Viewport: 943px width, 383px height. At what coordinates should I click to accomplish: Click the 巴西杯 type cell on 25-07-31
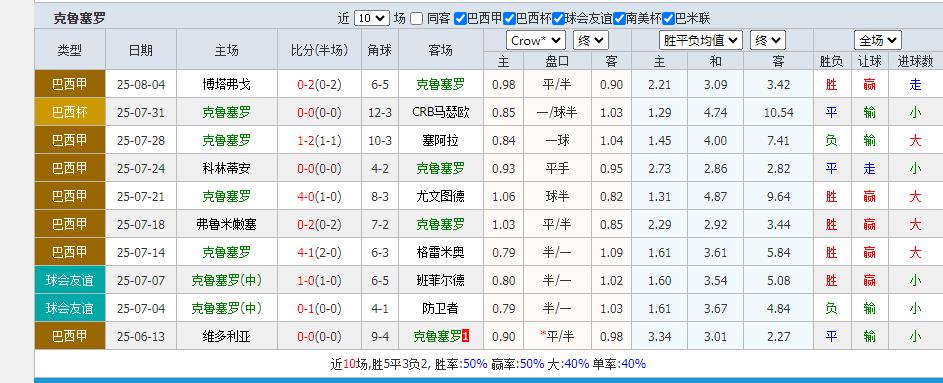70,112
